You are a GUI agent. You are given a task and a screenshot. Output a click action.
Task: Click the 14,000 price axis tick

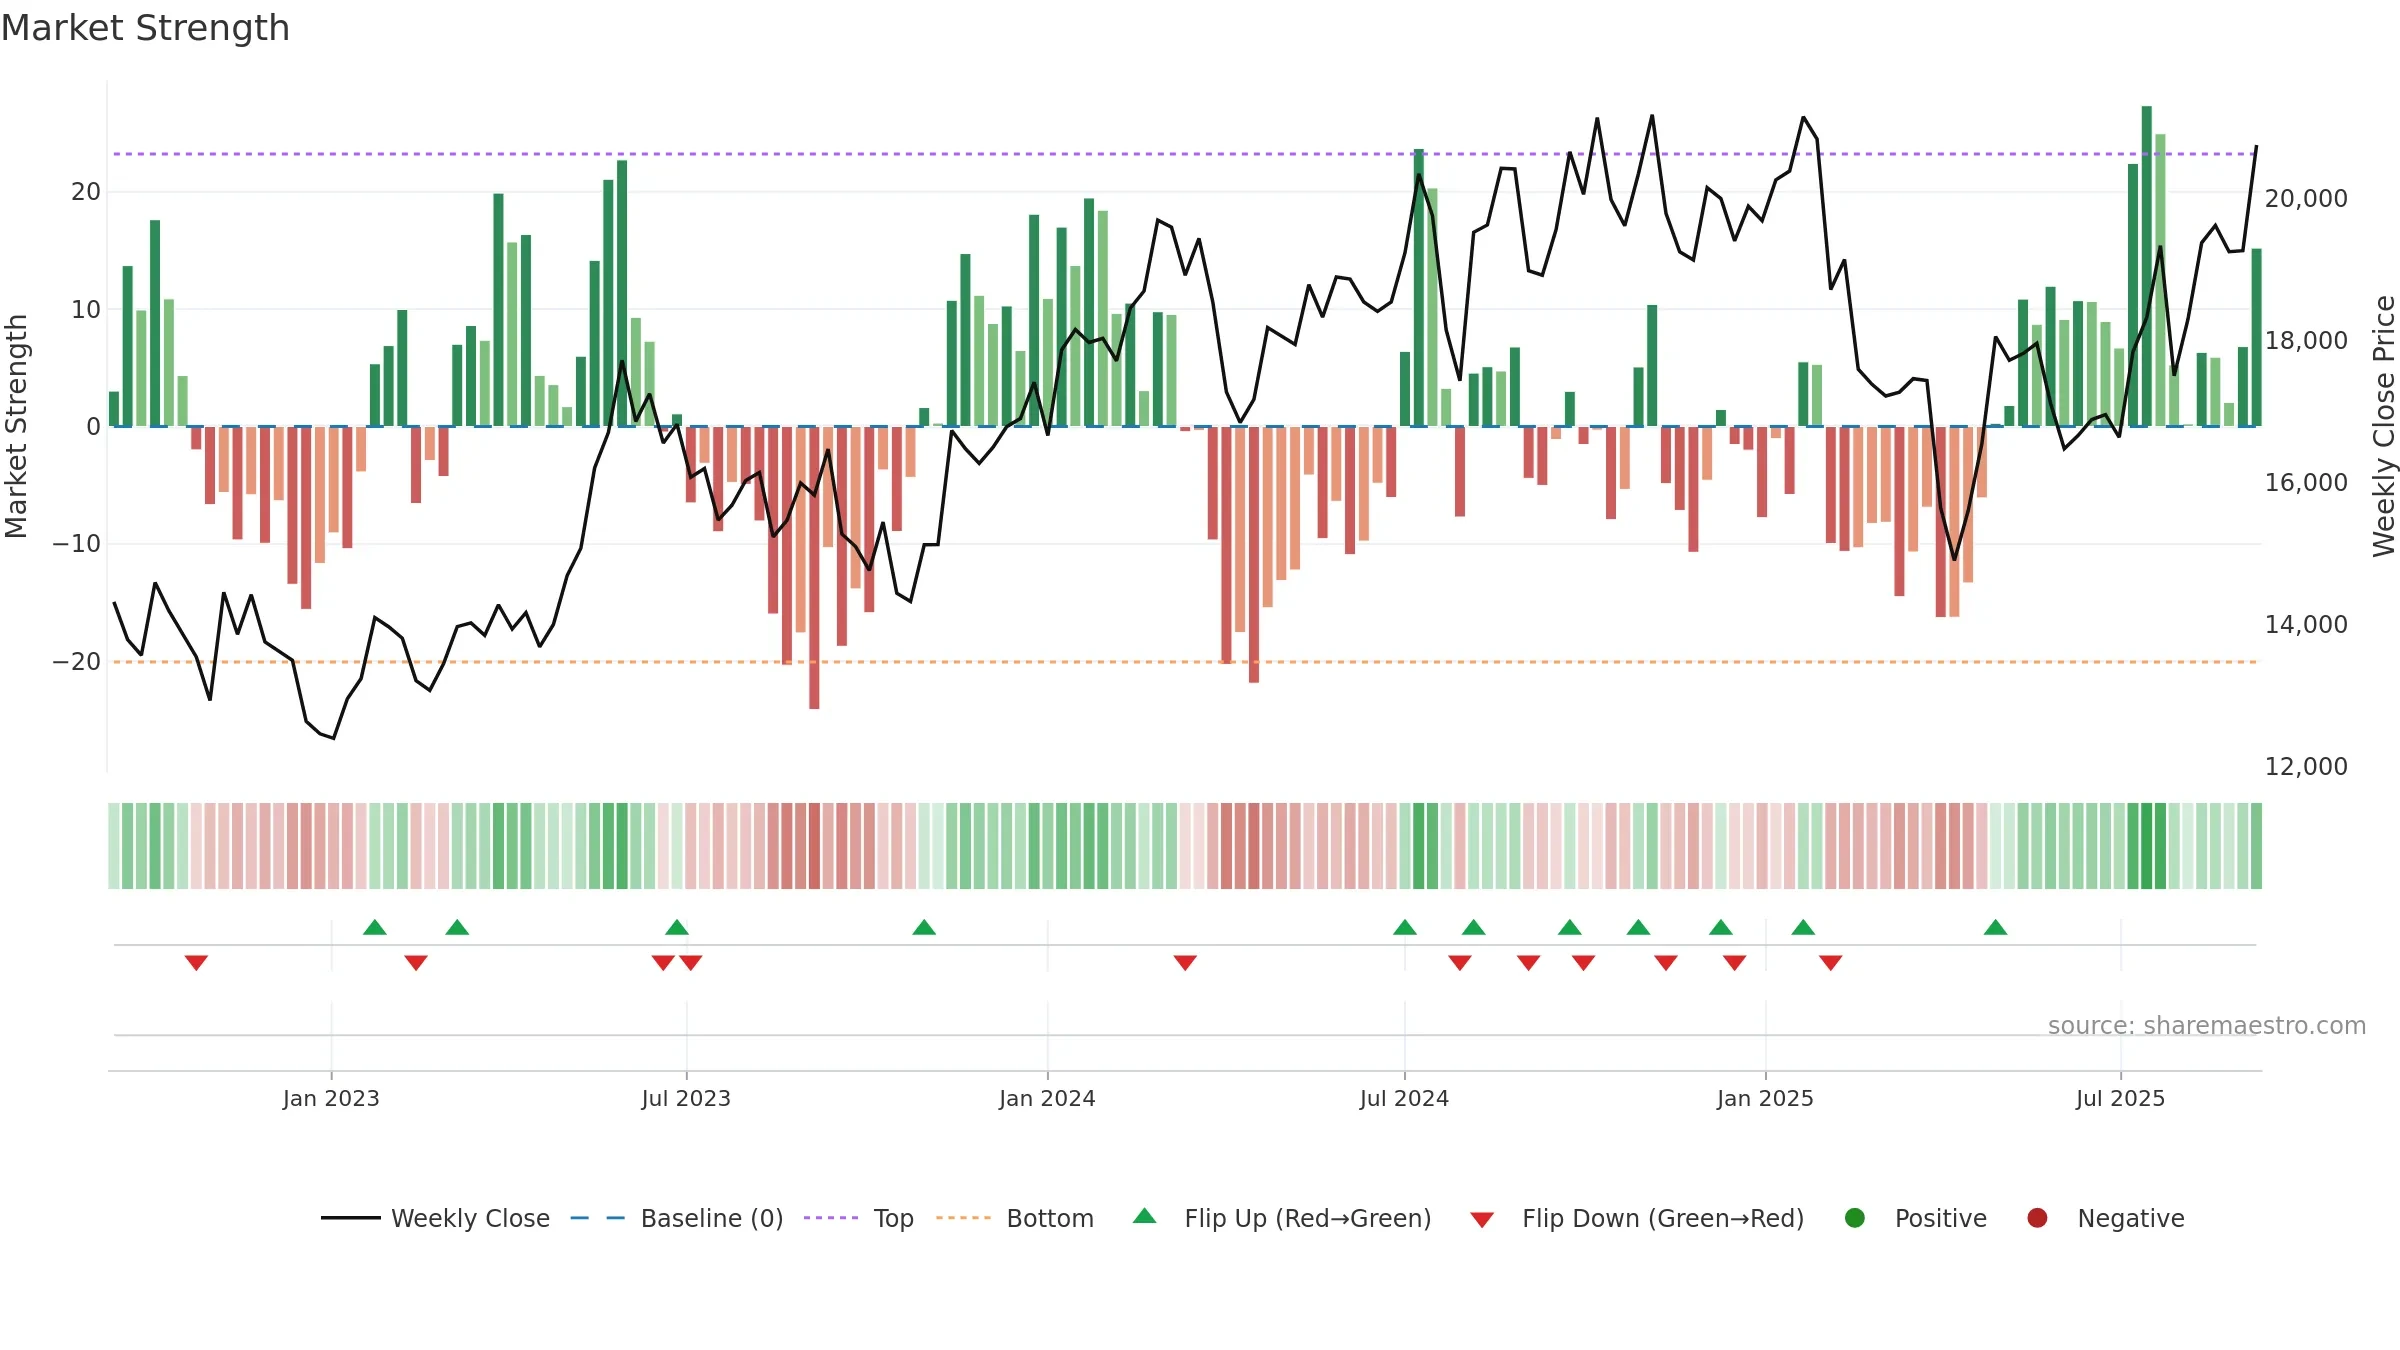pos(2306,625)
